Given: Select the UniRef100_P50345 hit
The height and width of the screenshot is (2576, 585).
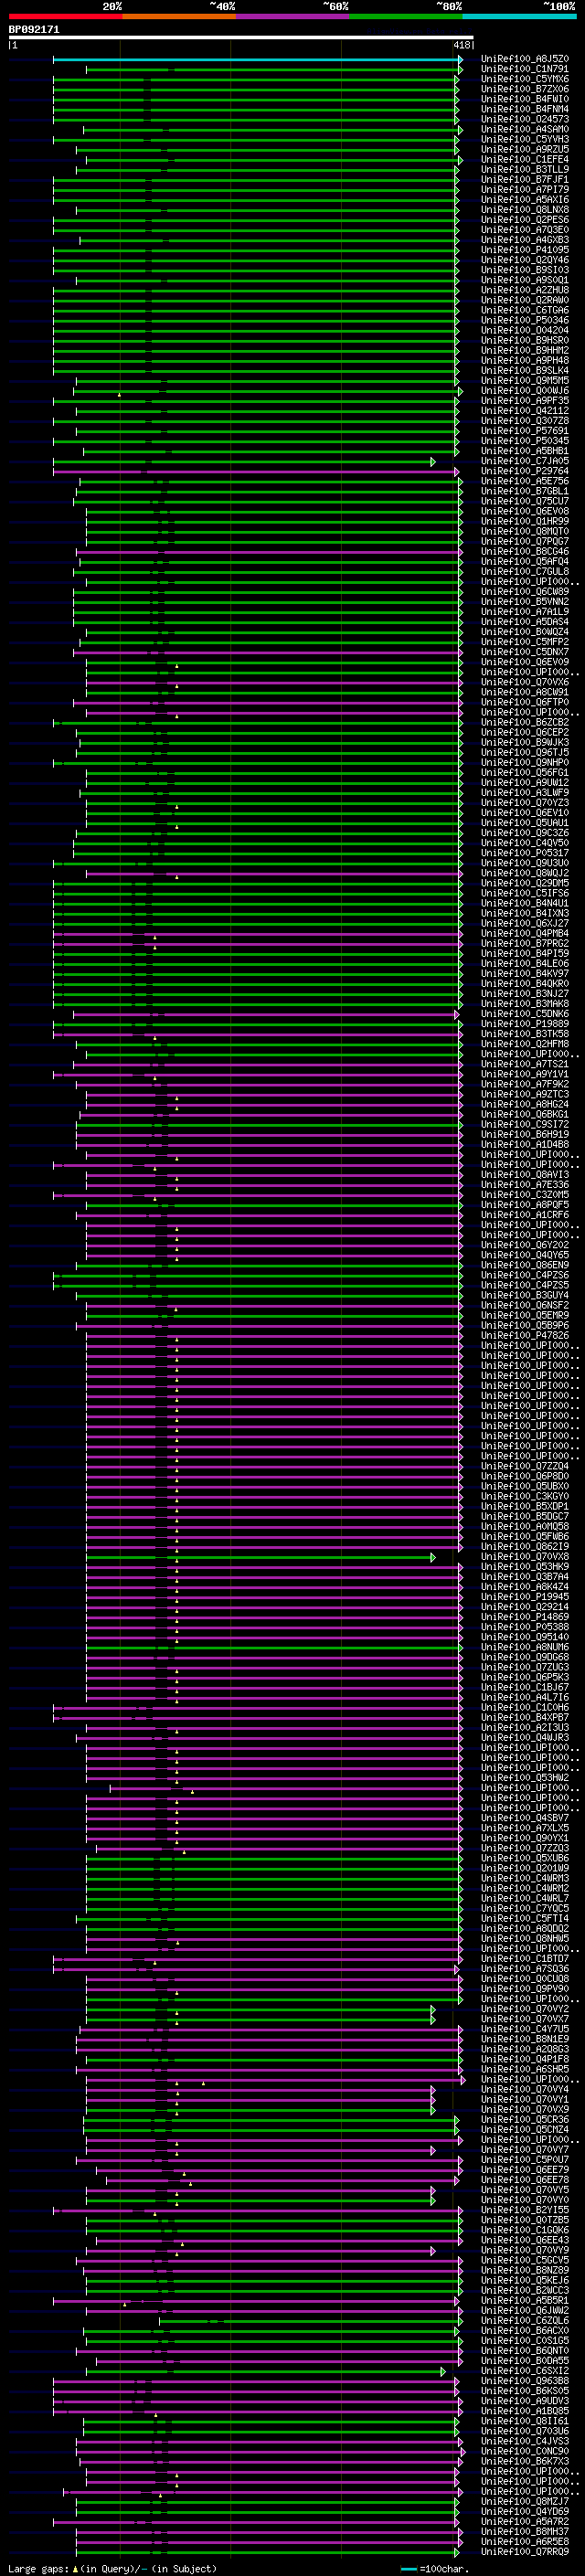Looking at the screenshot, I should 524,441.
